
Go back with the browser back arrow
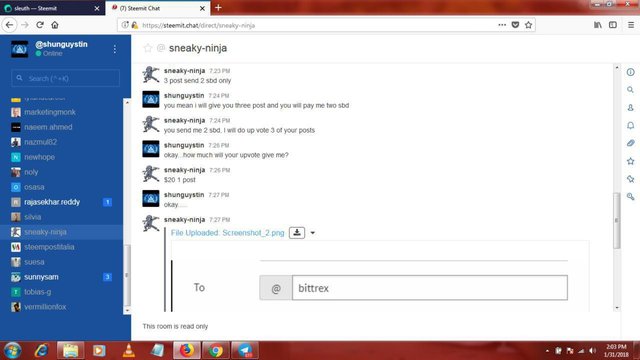pyautogui.click(x=9, y=25)
